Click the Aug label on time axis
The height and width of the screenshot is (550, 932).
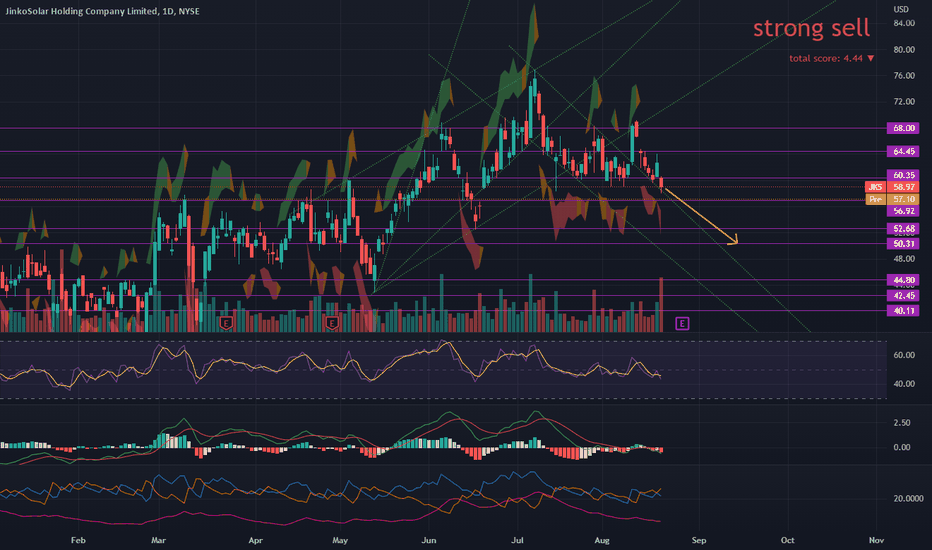point(602,540)
